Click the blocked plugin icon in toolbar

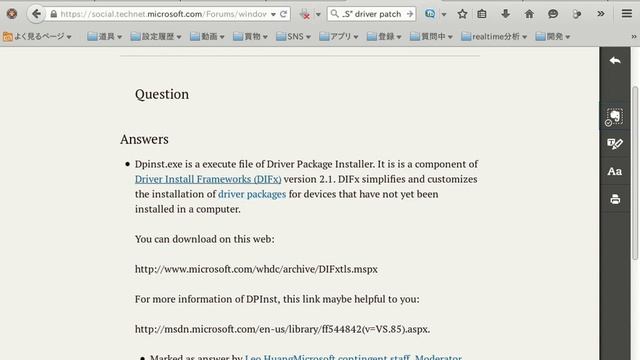[x=304, y=14]
